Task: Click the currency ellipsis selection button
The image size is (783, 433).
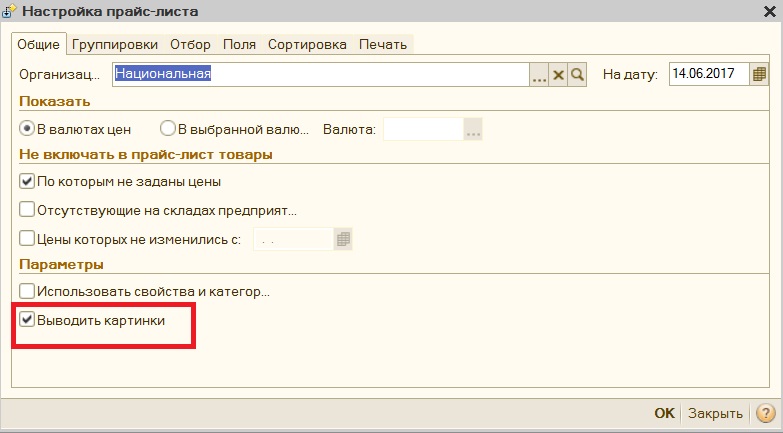Action: [473, 130]
